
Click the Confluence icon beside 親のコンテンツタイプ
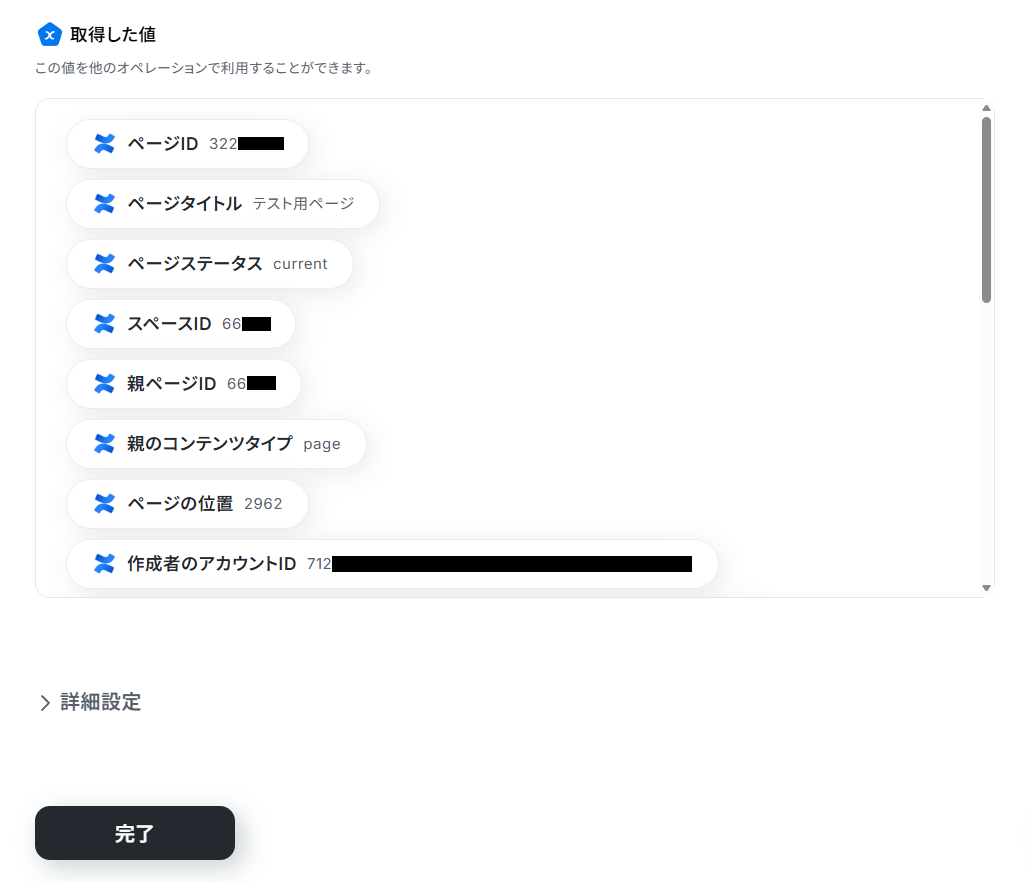[104, 443]
